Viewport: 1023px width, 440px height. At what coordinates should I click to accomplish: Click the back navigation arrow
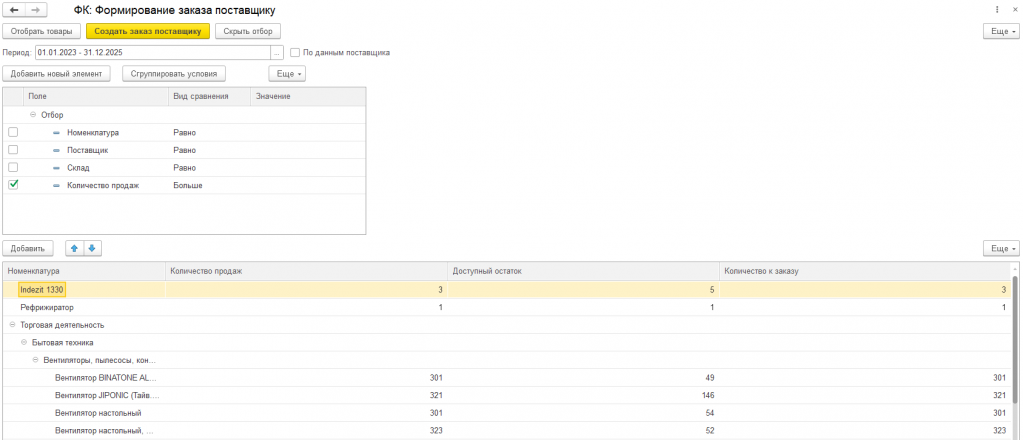point(16,10)
